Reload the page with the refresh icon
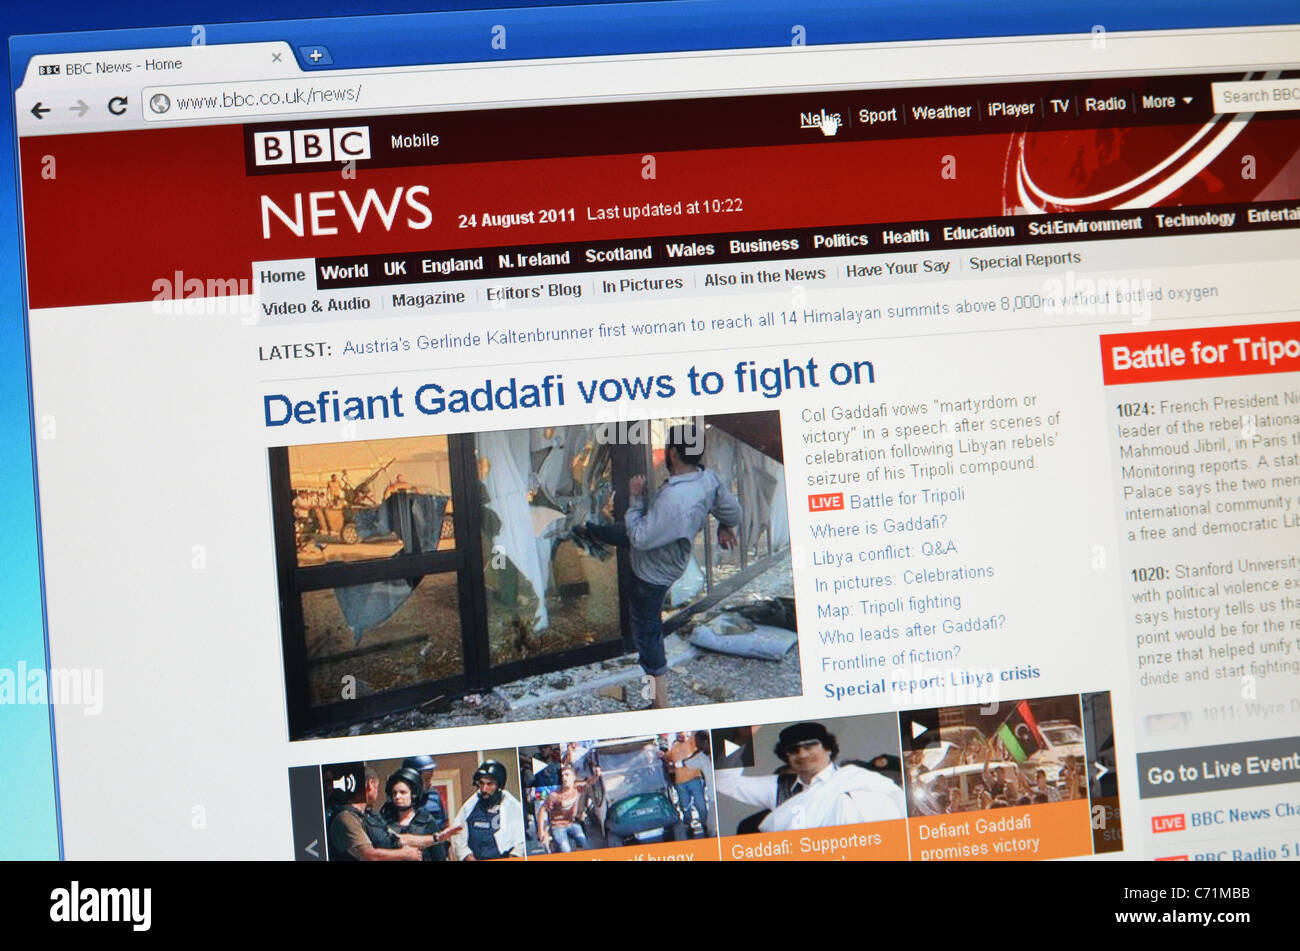Screen dimensions: 1300x951 pyautogui.click(x=117, y=105)
